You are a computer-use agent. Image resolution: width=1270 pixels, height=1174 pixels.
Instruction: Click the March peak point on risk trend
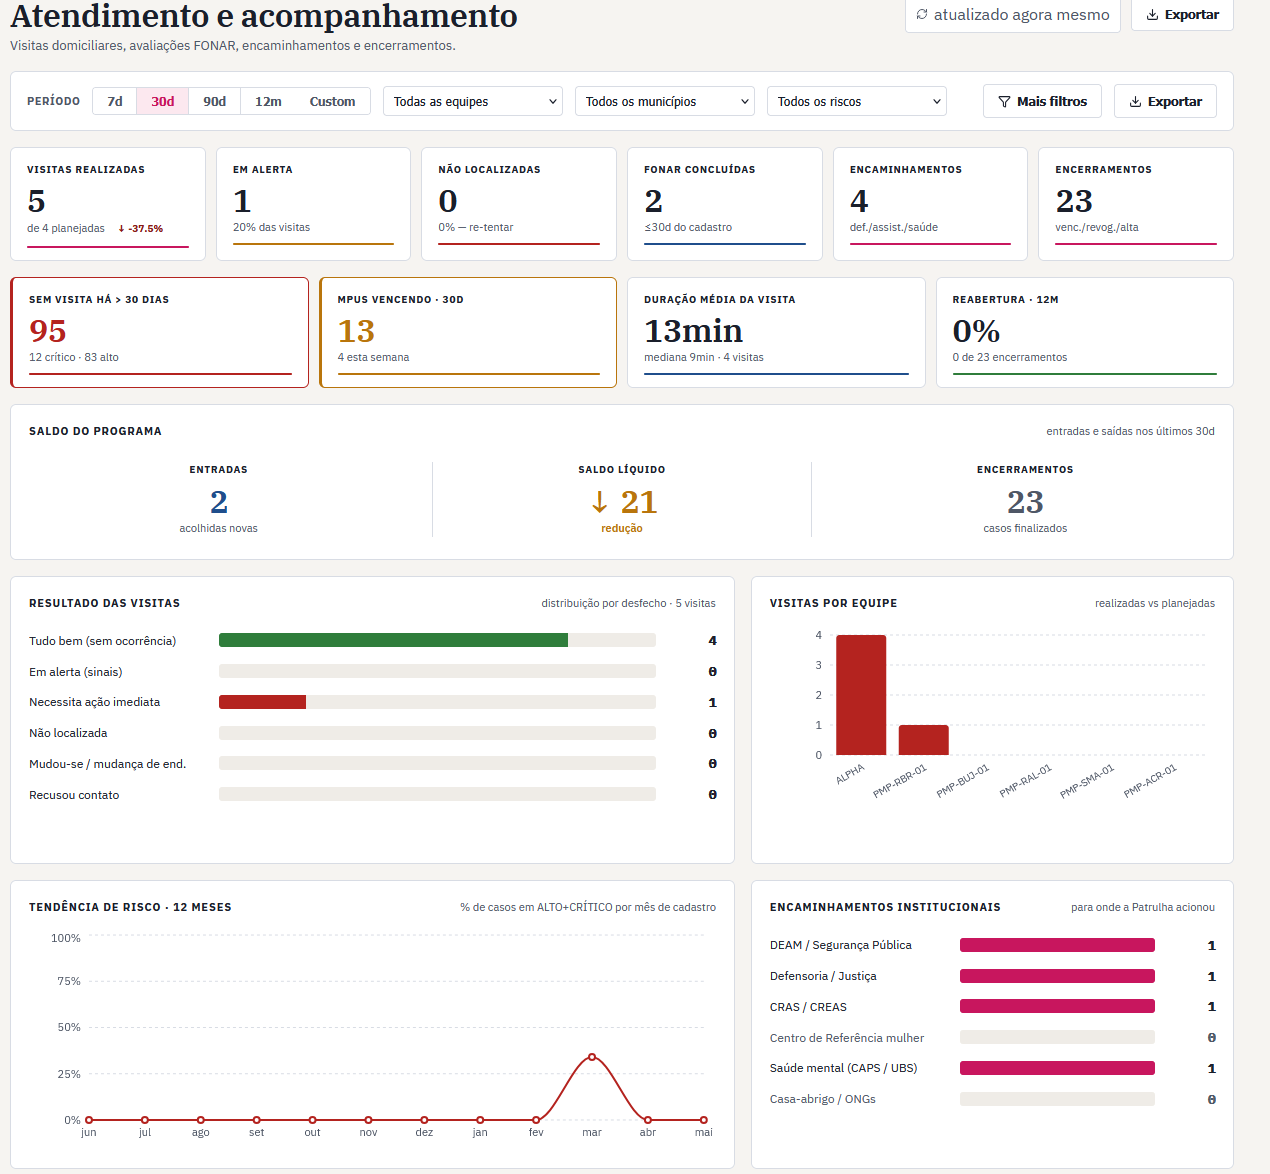tap(592, 1057)
